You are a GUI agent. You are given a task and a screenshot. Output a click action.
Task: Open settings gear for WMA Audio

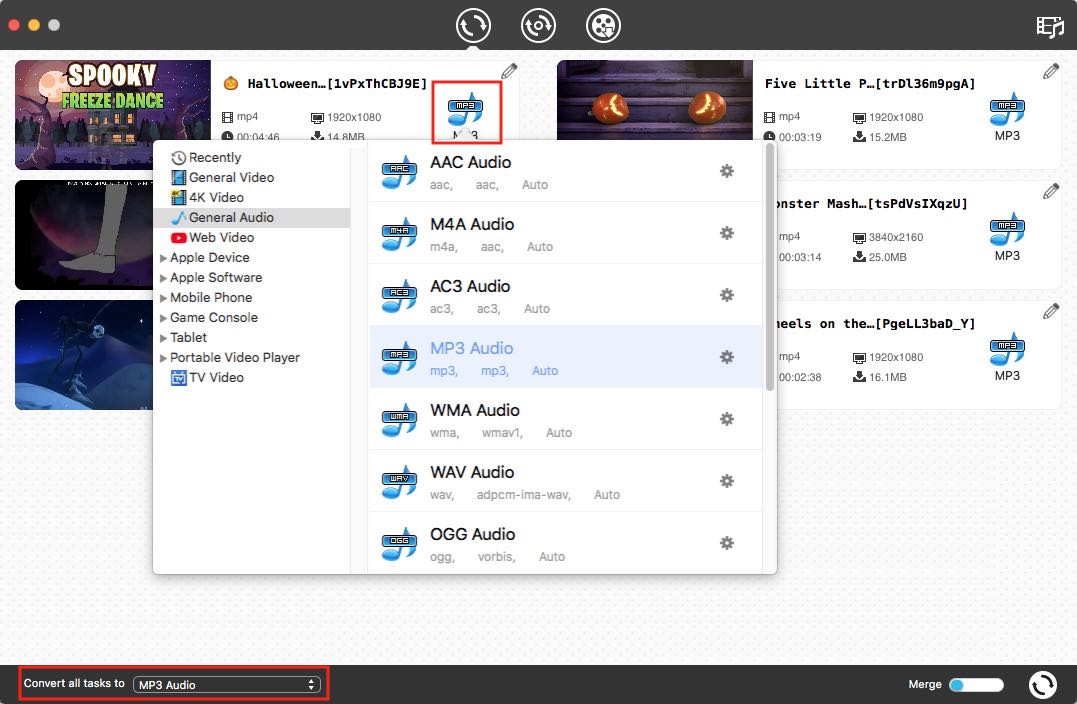(x=727, y=419)
